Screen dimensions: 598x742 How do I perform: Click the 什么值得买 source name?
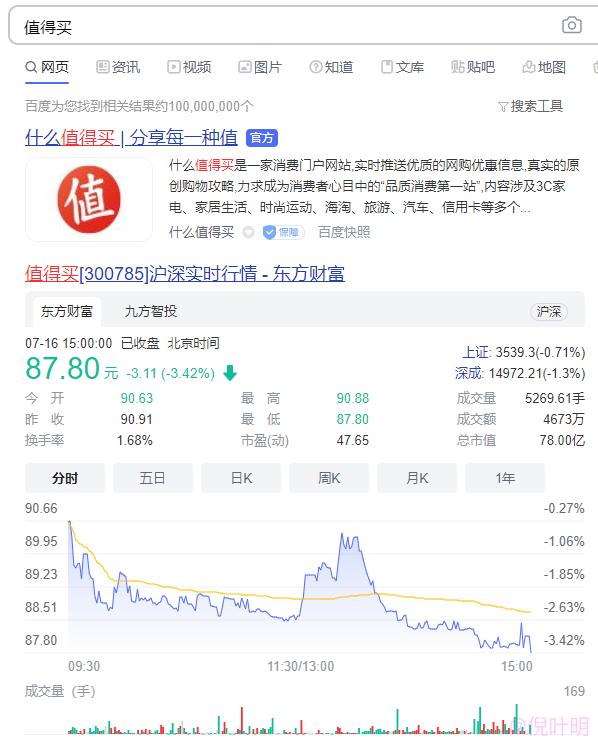point(202,232)
